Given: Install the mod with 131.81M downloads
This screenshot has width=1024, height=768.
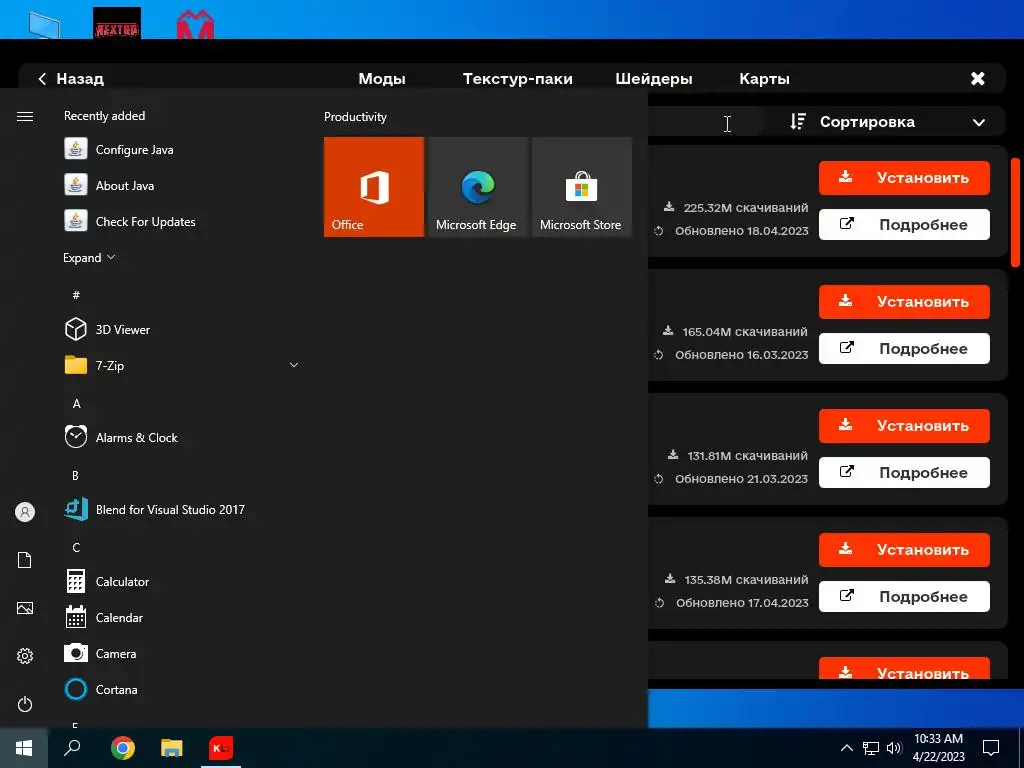Looking at the screenshot, I should pyautogui.click(x=904, y=426).
